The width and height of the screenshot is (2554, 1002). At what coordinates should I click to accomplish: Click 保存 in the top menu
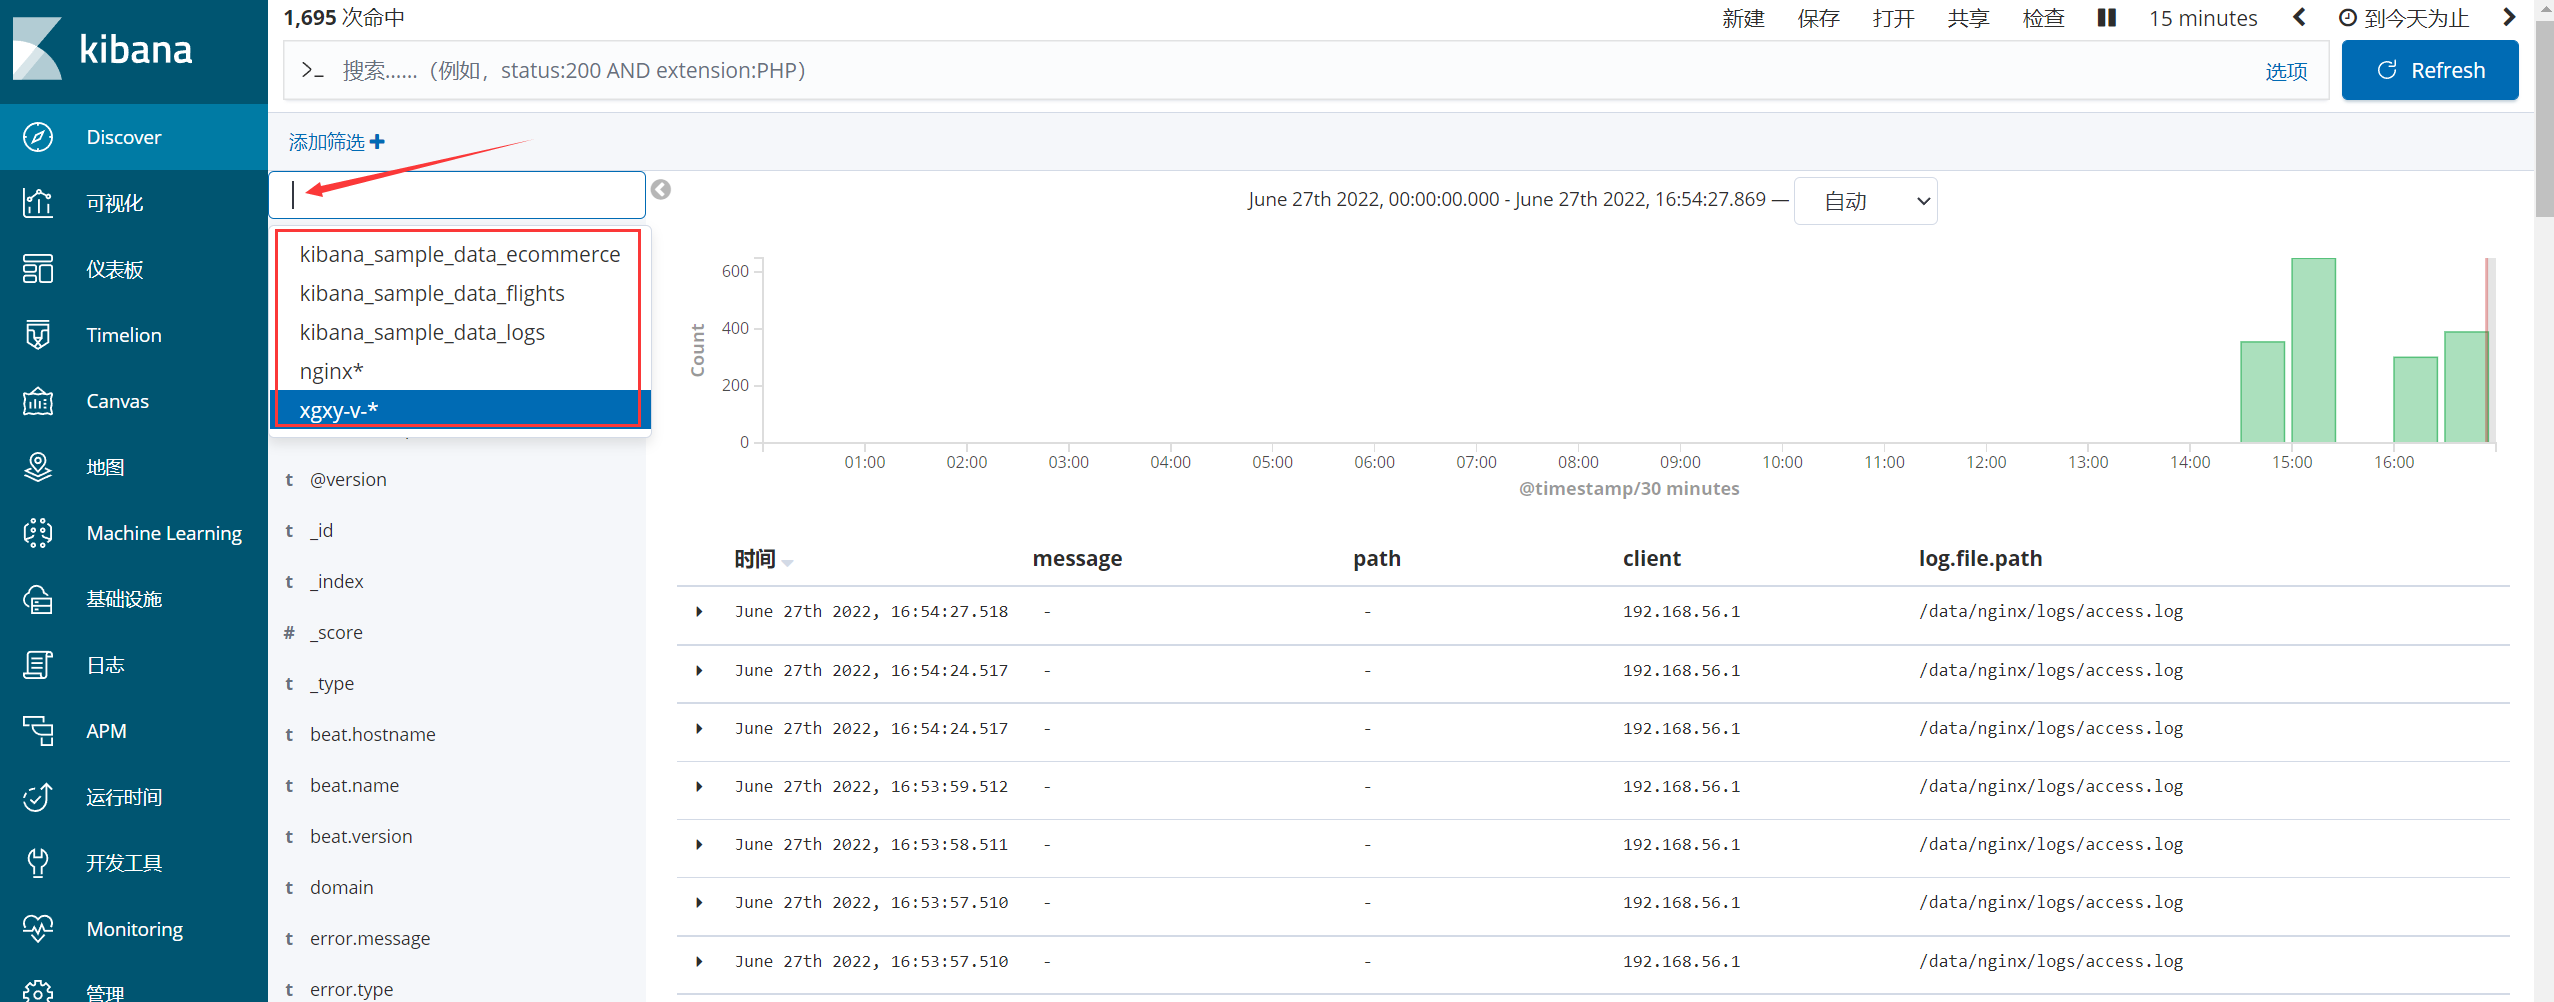pos(1818,18)
